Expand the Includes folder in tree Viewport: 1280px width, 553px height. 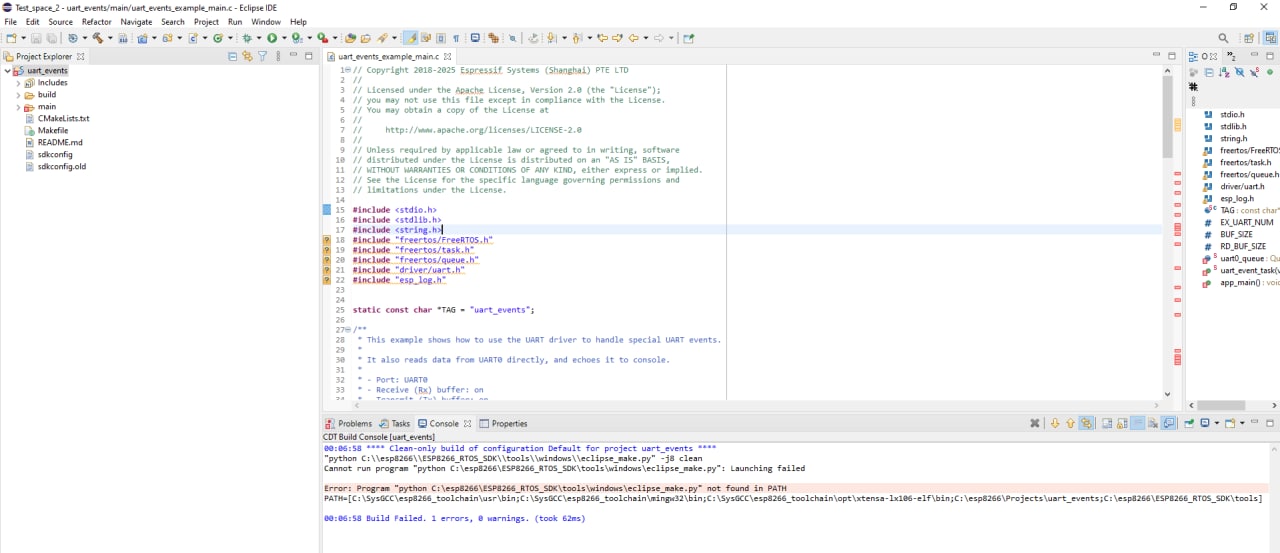pos(18,83)
